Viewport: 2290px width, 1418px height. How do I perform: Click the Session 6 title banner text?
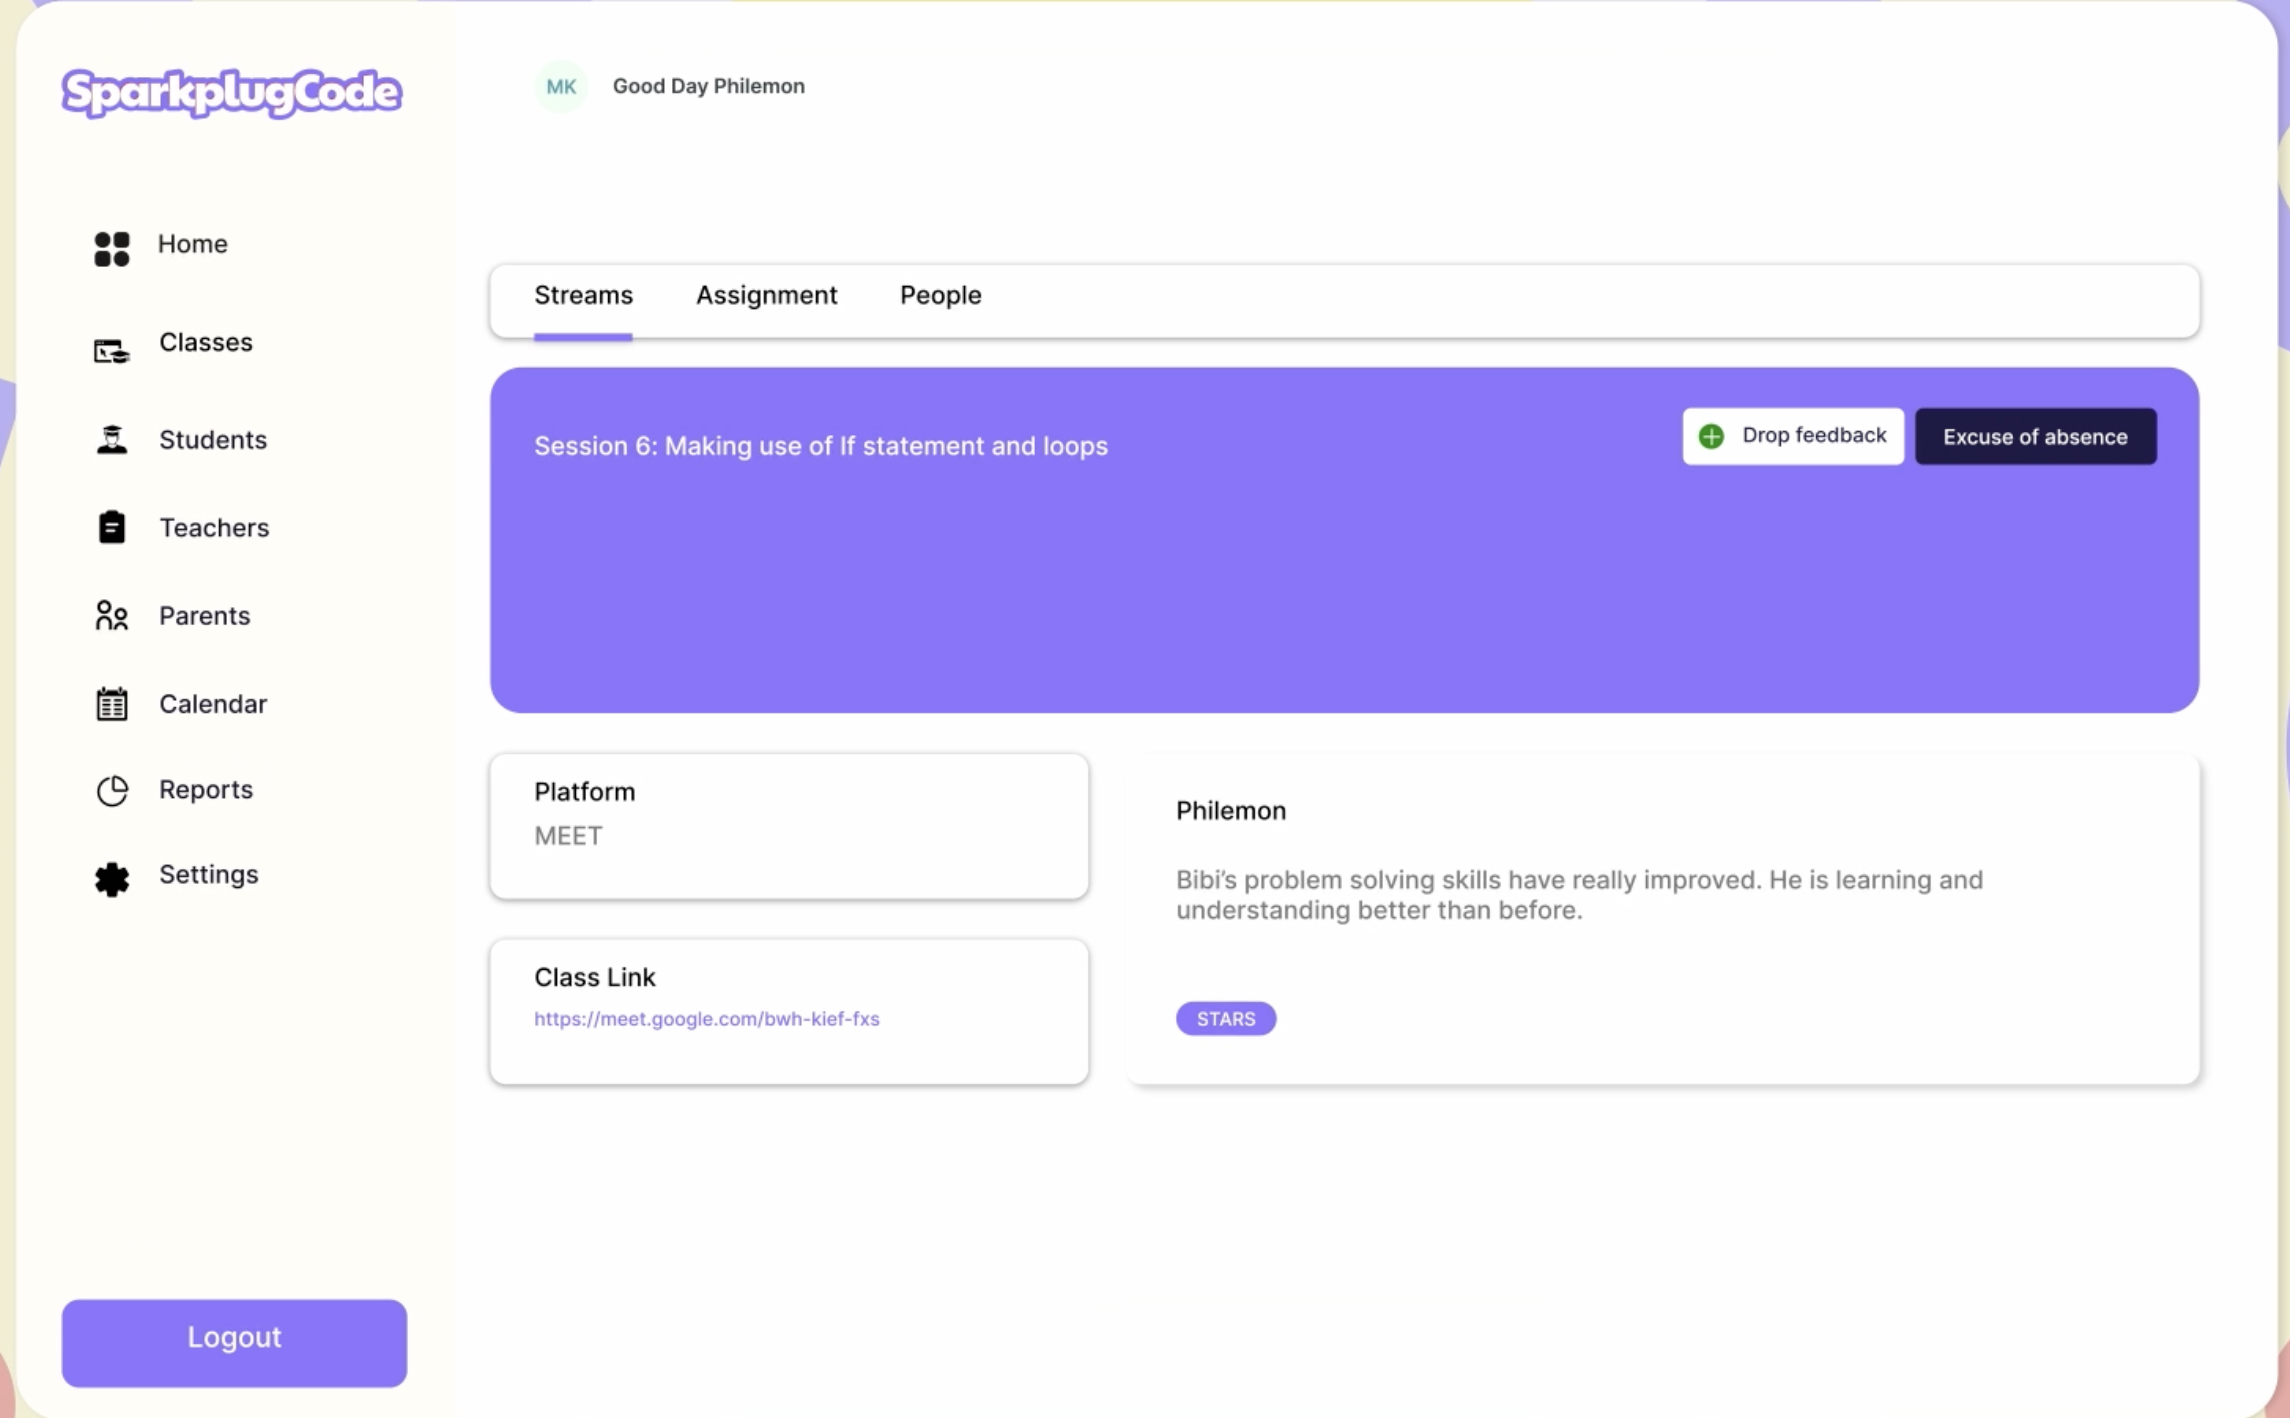820,446
